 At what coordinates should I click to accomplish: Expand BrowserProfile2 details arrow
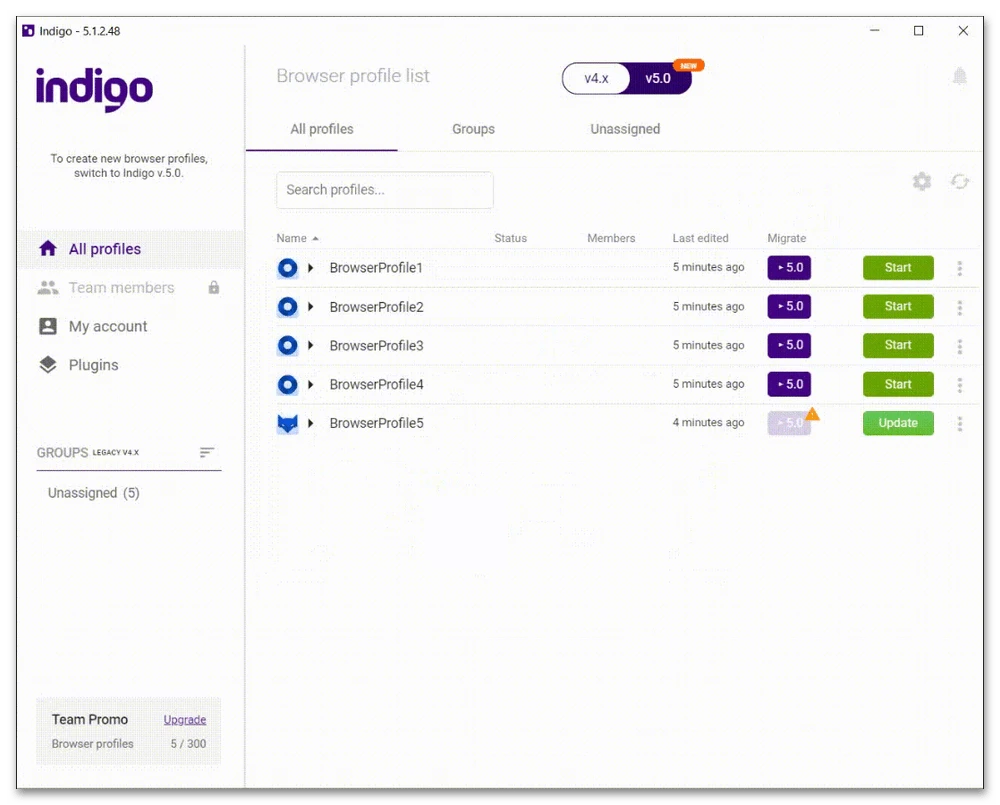(x=311, y=307)
